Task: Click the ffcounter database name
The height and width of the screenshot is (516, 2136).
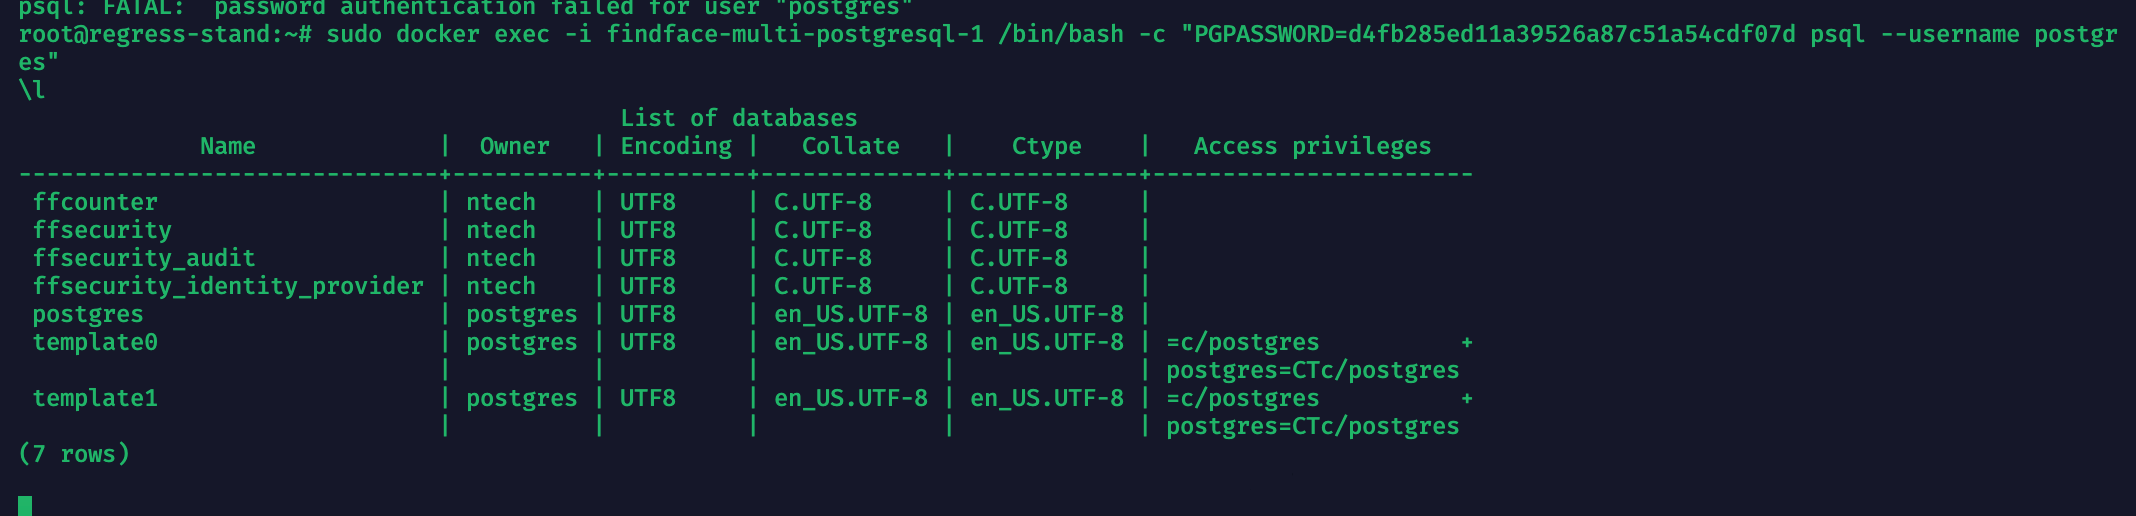Action: [x=95, y=202]
